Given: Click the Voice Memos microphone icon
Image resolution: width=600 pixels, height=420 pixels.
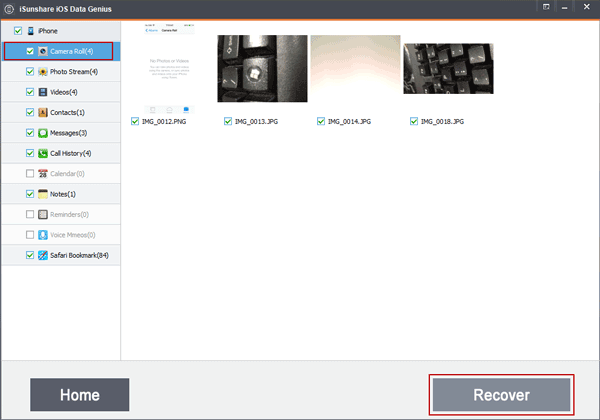Looking at the screenshot, I should tap(43, 235).
